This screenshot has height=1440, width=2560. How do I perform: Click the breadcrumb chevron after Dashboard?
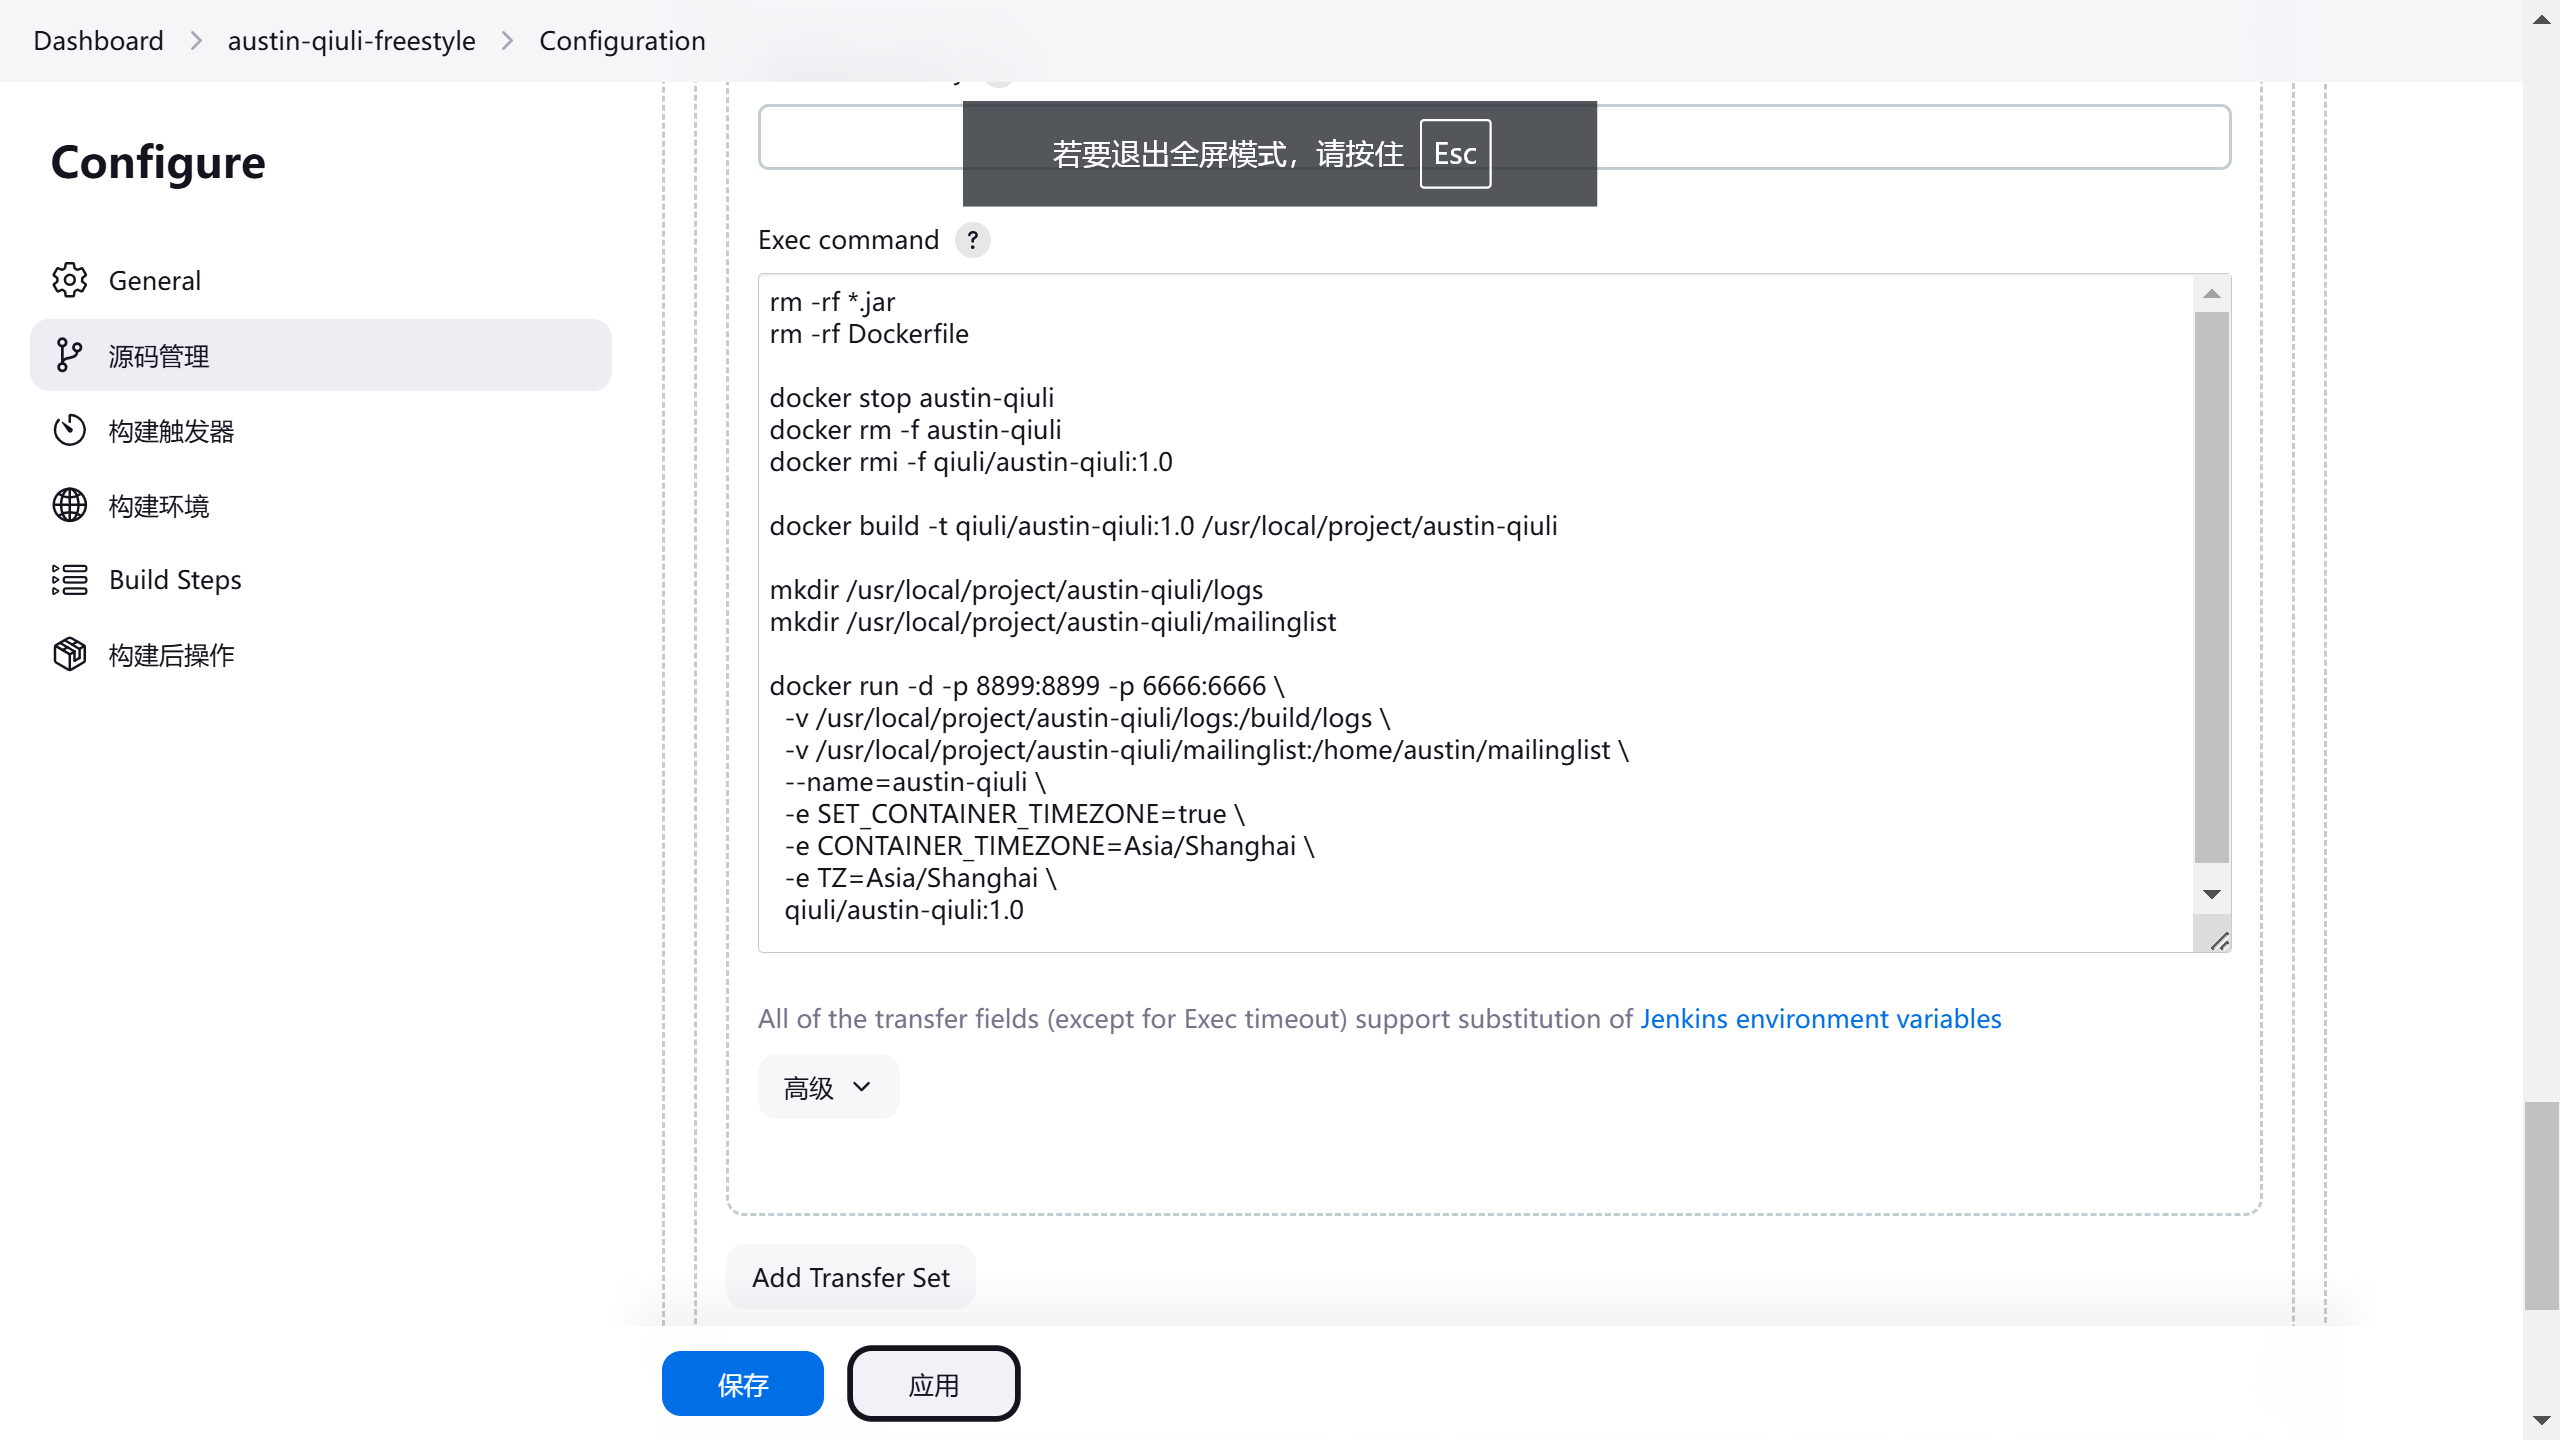(x=196, y=41)
